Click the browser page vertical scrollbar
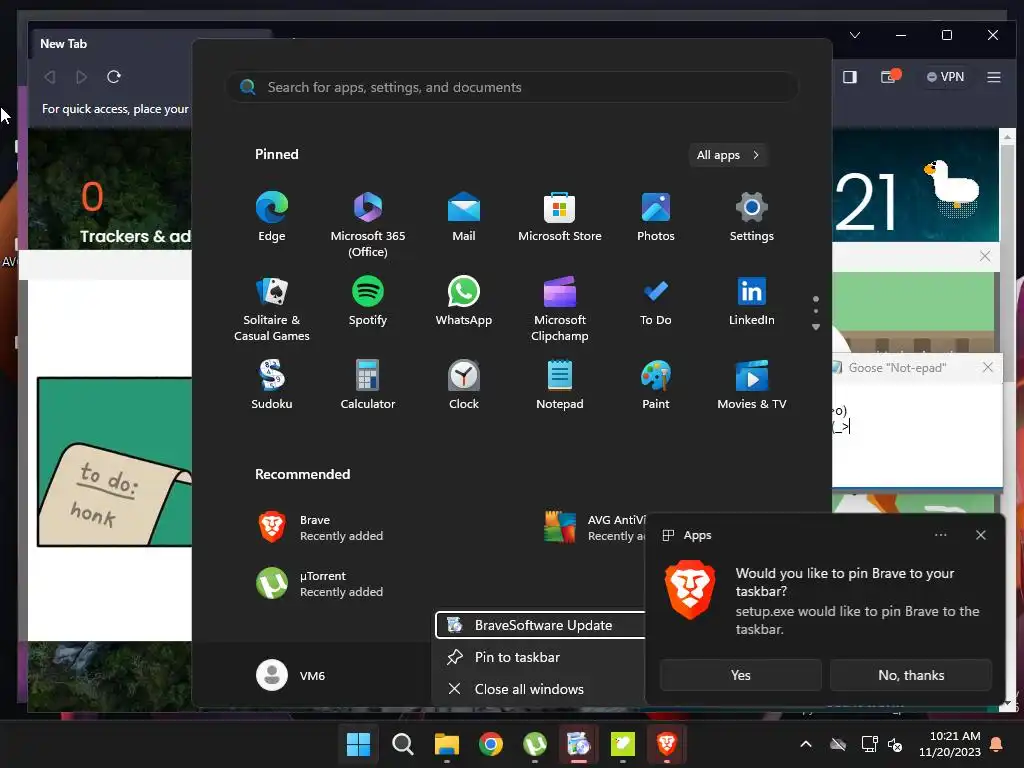1024x768 pixels. 1007,418
